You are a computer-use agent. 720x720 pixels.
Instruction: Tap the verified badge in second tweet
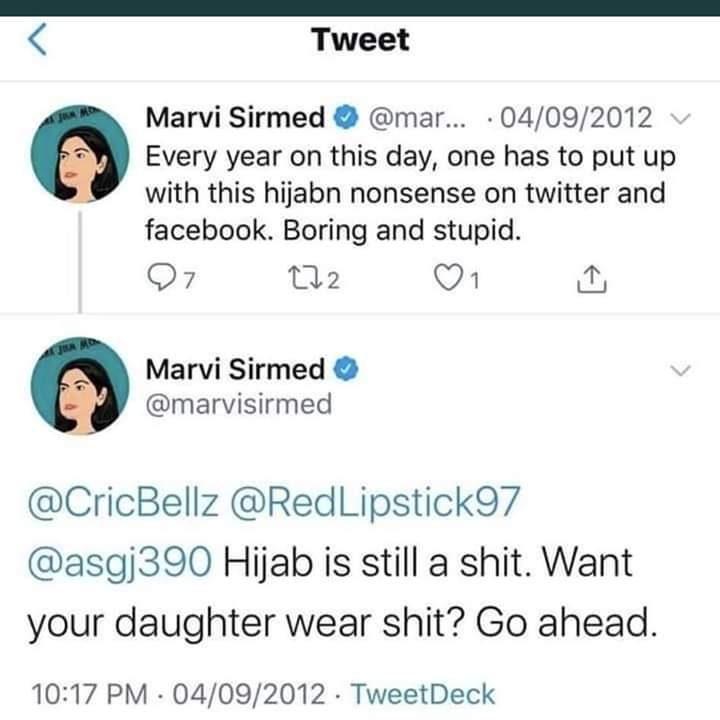pos(345,370)
